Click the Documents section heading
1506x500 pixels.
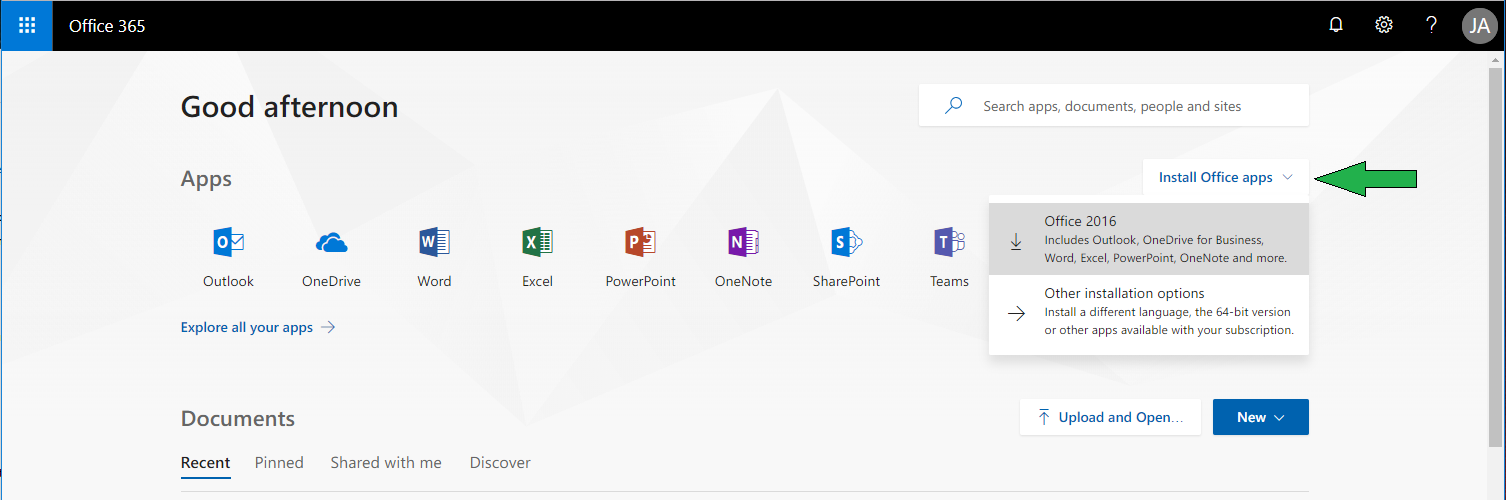238,418
